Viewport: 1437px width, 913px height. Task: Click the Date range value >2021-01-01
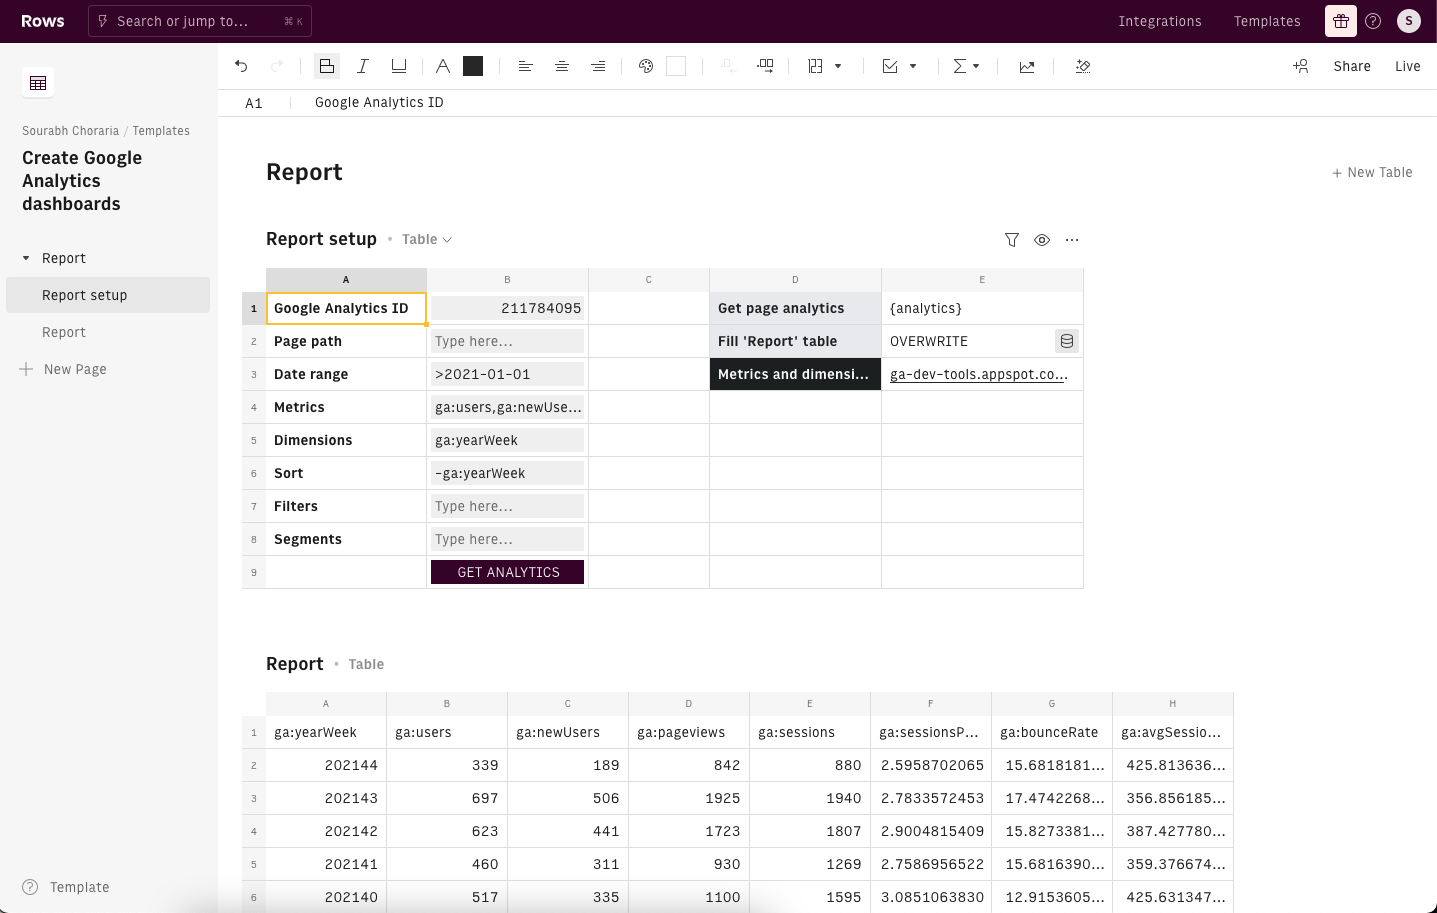pyautogui.click(x=507, y=374)
